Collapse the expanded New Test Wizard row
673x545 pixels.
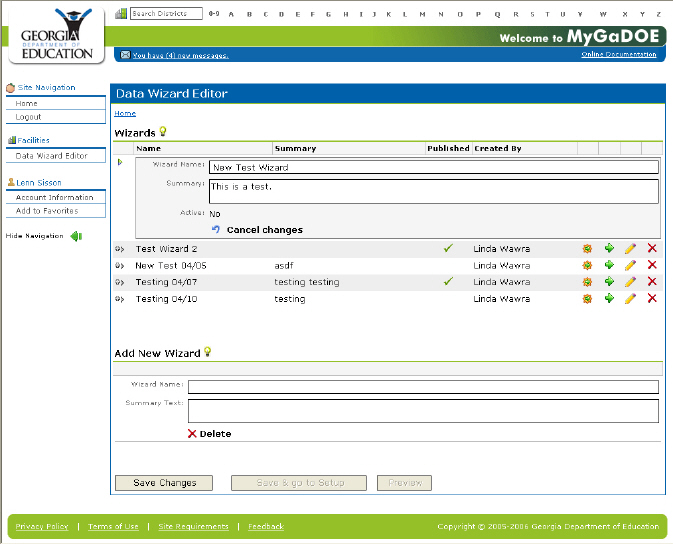[x=120, y=162]
